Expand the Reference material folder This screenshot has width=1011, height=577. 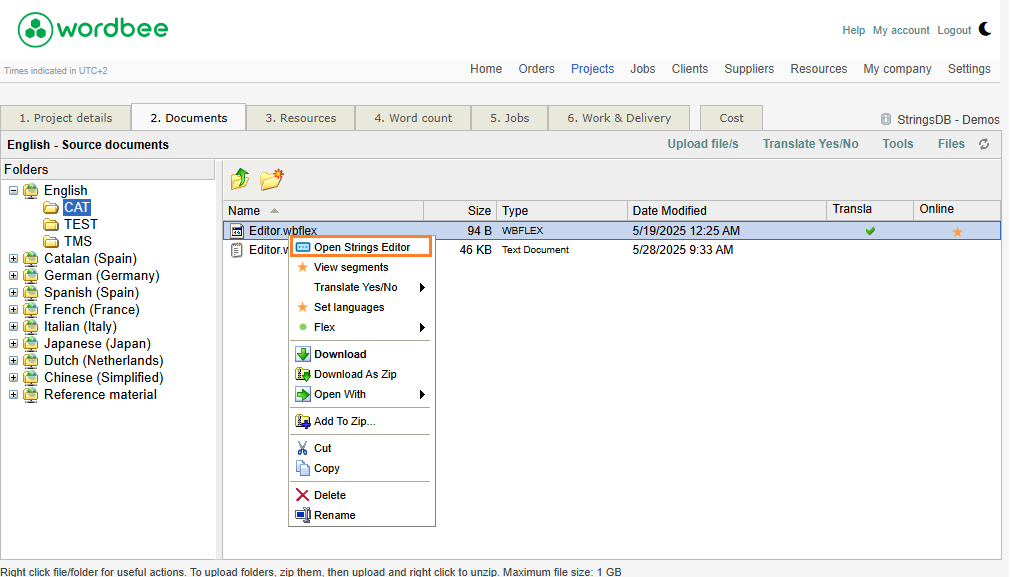click(x=14, y=395)
